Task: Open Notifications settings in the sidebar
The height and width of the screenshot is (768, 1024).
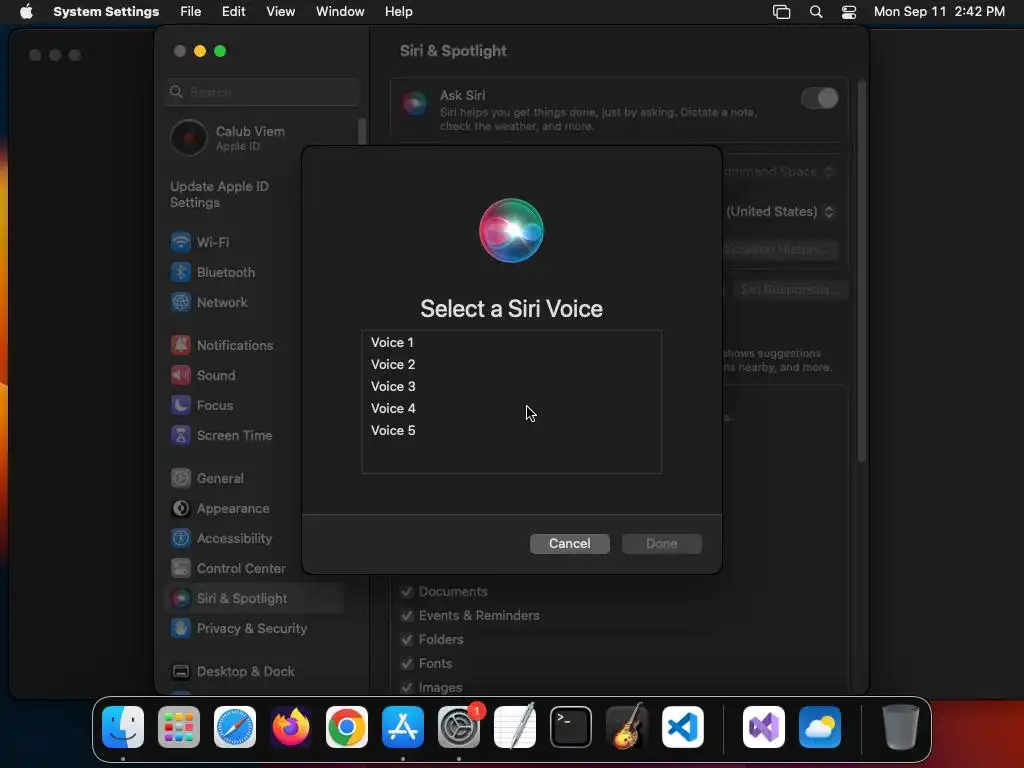Action: [222, 345]
